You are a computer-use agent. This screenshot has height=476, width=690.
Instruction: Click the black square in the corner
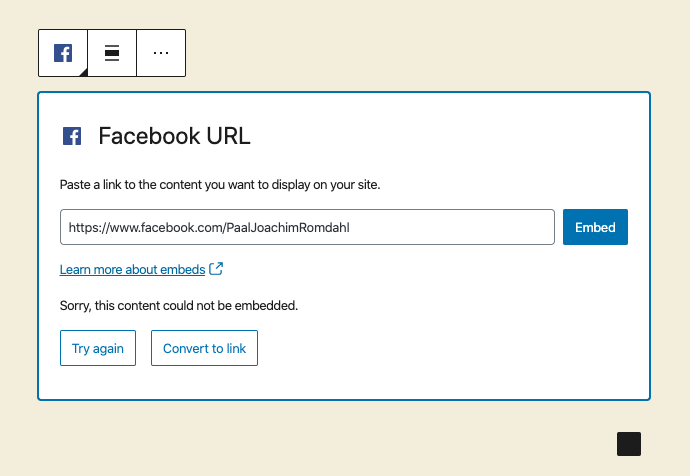point(629,444)
